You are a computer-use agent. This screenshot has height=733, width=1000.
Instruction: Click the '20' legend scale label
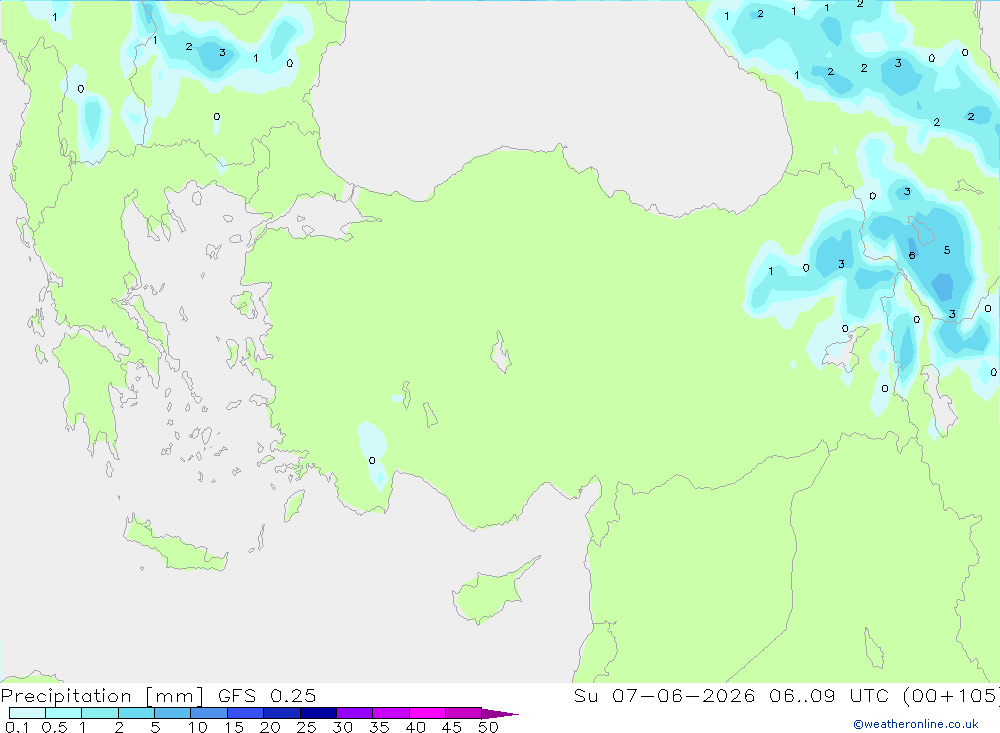270,727
